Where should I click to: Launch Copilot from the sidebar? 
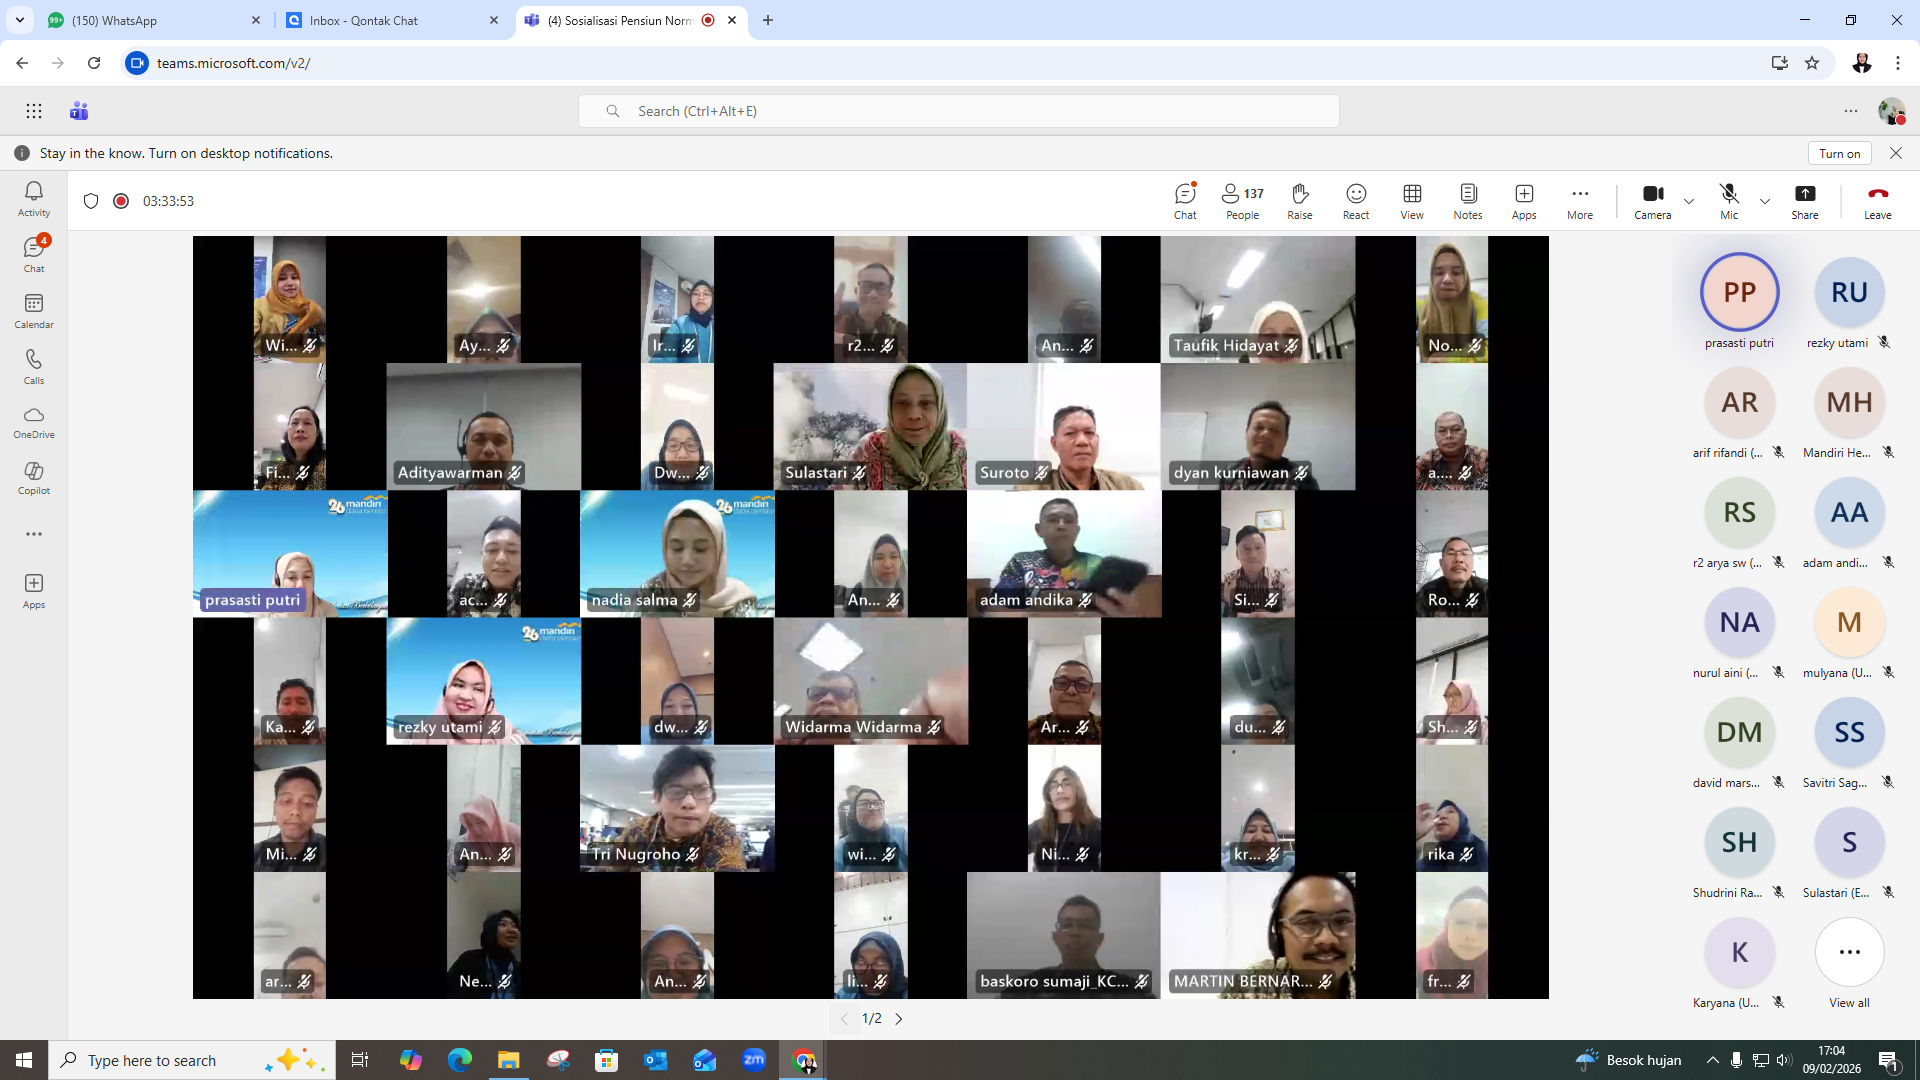(34, 478)
